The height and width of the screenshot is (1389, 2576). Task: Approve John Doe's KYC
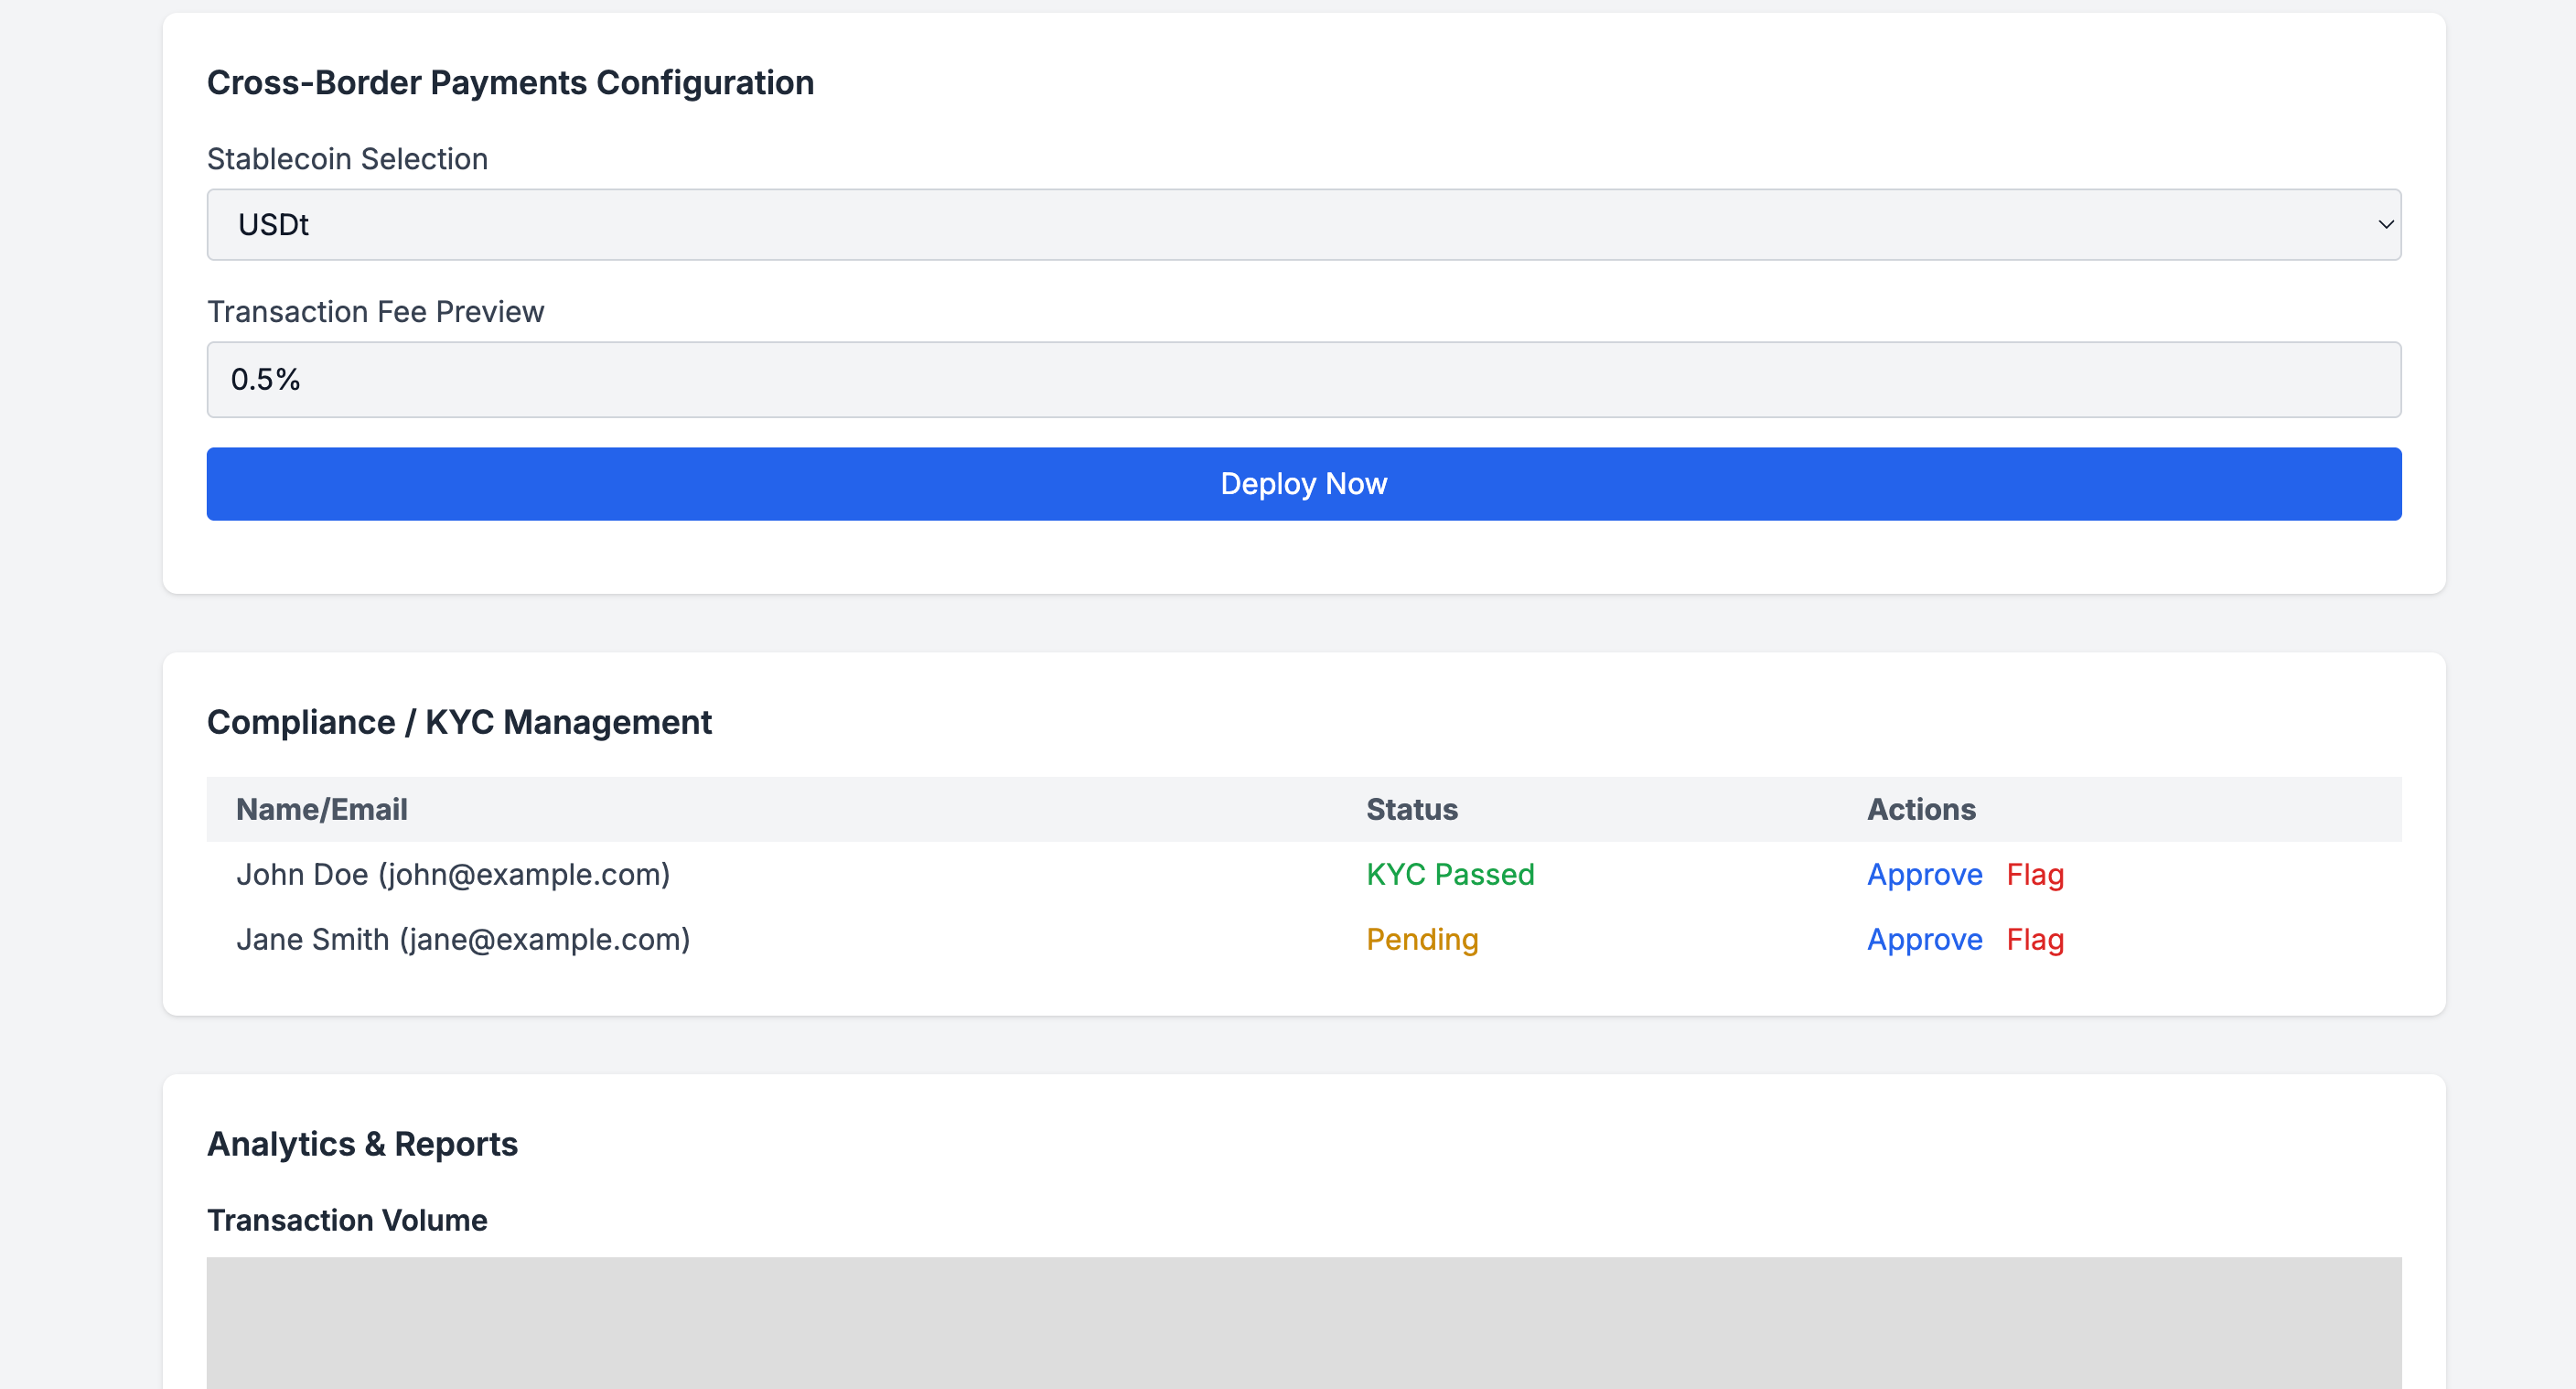tap(1923, 874)
